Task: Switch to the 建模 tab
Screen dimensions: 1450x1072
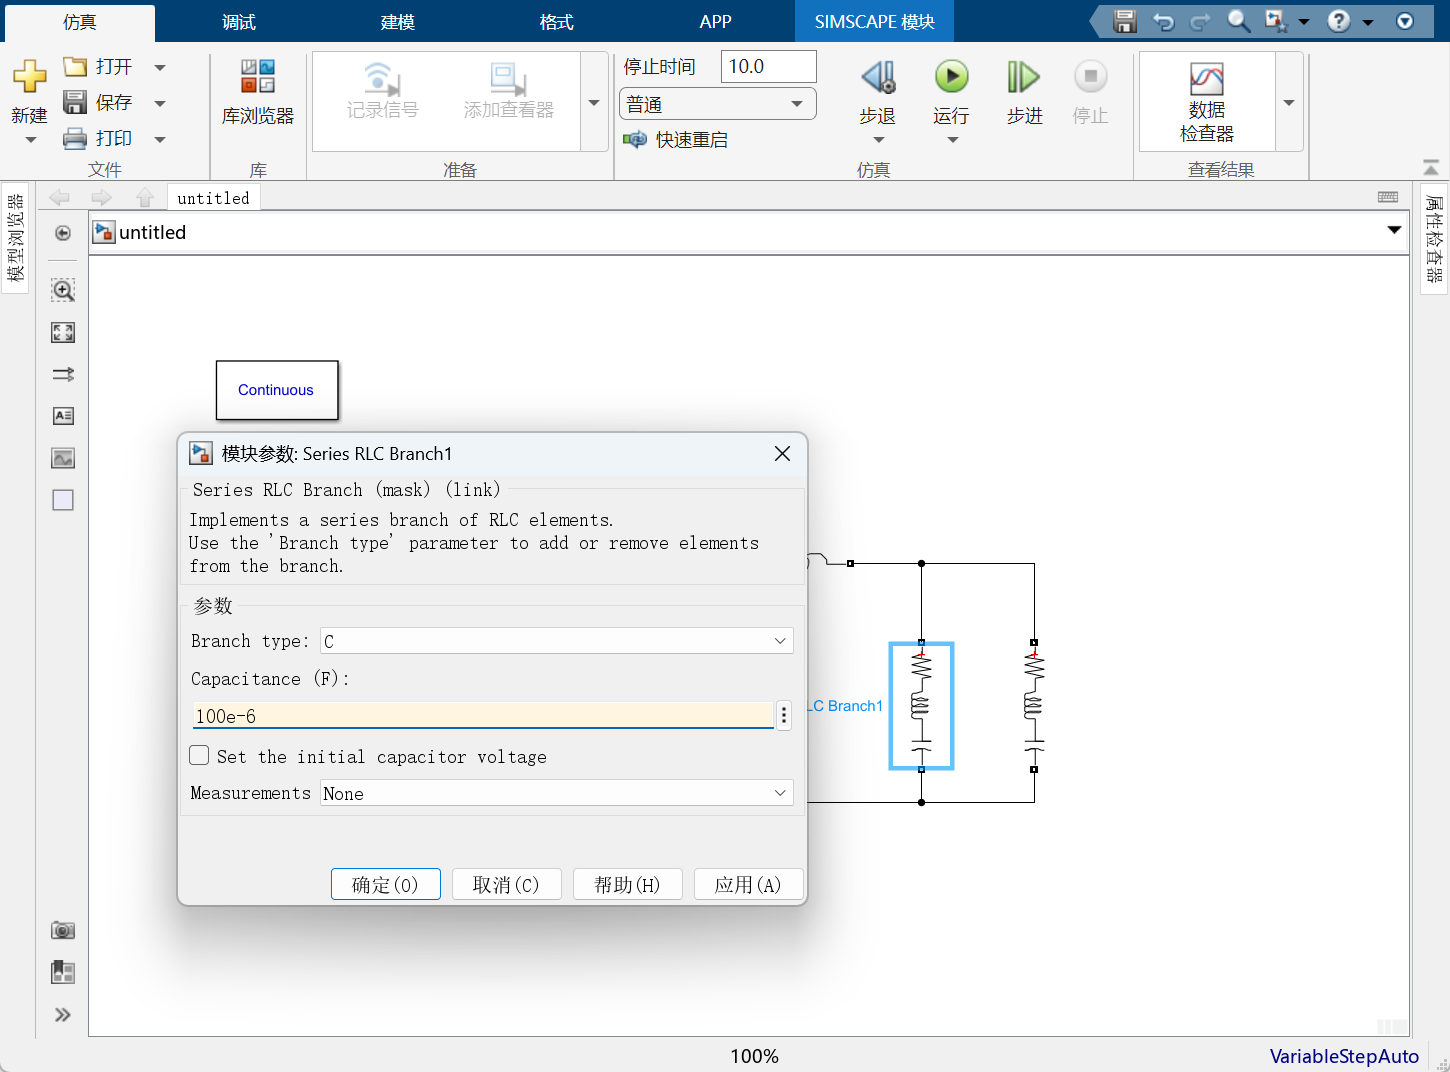Action: click(398, 22)
